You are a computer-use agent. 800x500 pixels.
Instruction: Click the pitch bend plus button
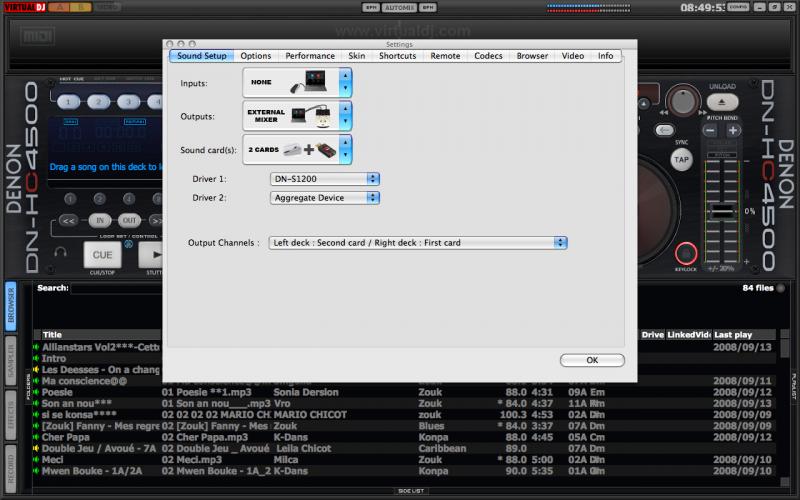click(734, 131)
